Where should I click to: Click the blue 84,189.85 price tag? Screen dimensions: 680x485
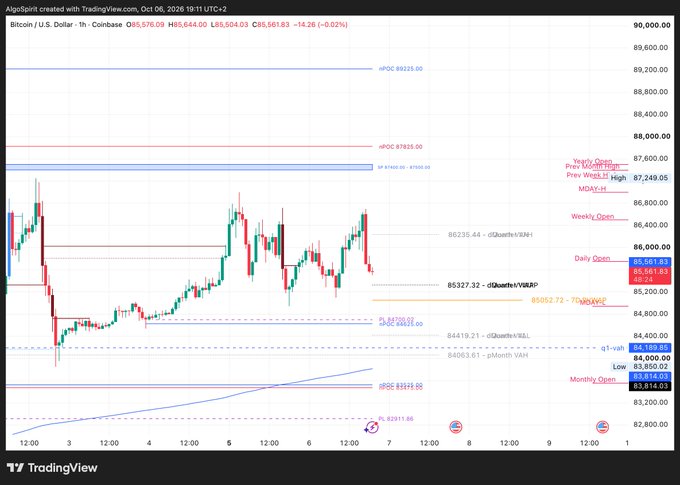(650, 347)
